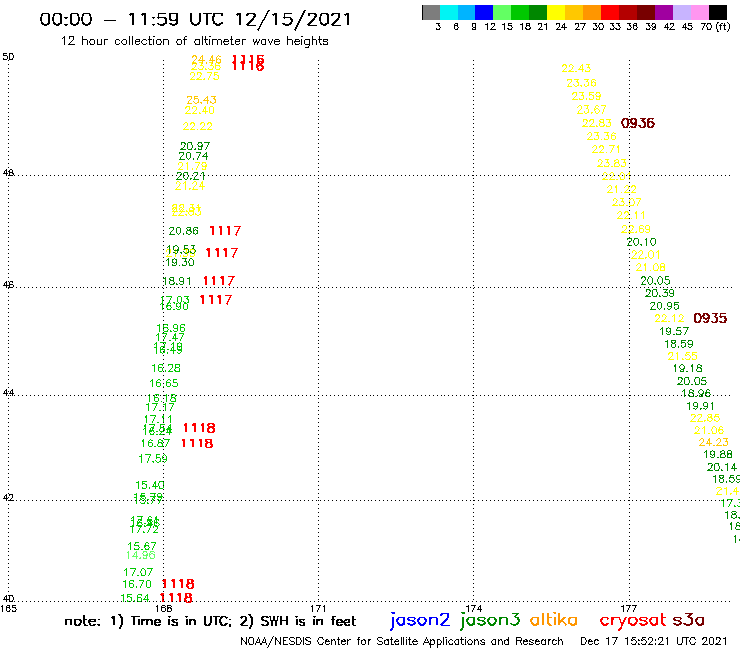This screenshot has height=650, width=740.
Task: Pick the yellow swatch in the legend bar
Action: coord(556,12)
